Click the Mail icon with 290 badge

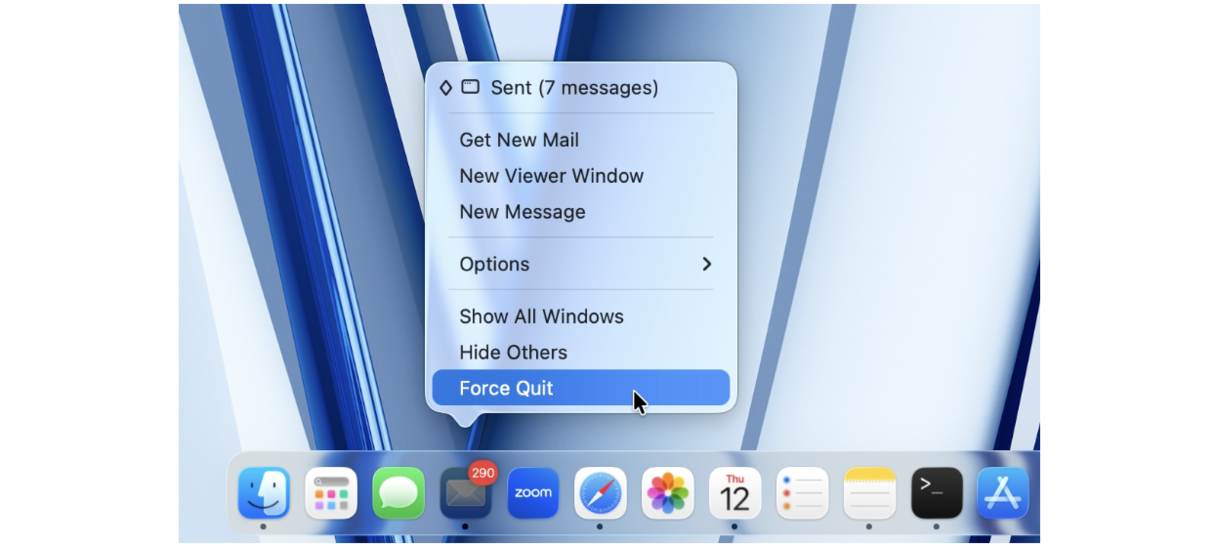coord(466,491)
